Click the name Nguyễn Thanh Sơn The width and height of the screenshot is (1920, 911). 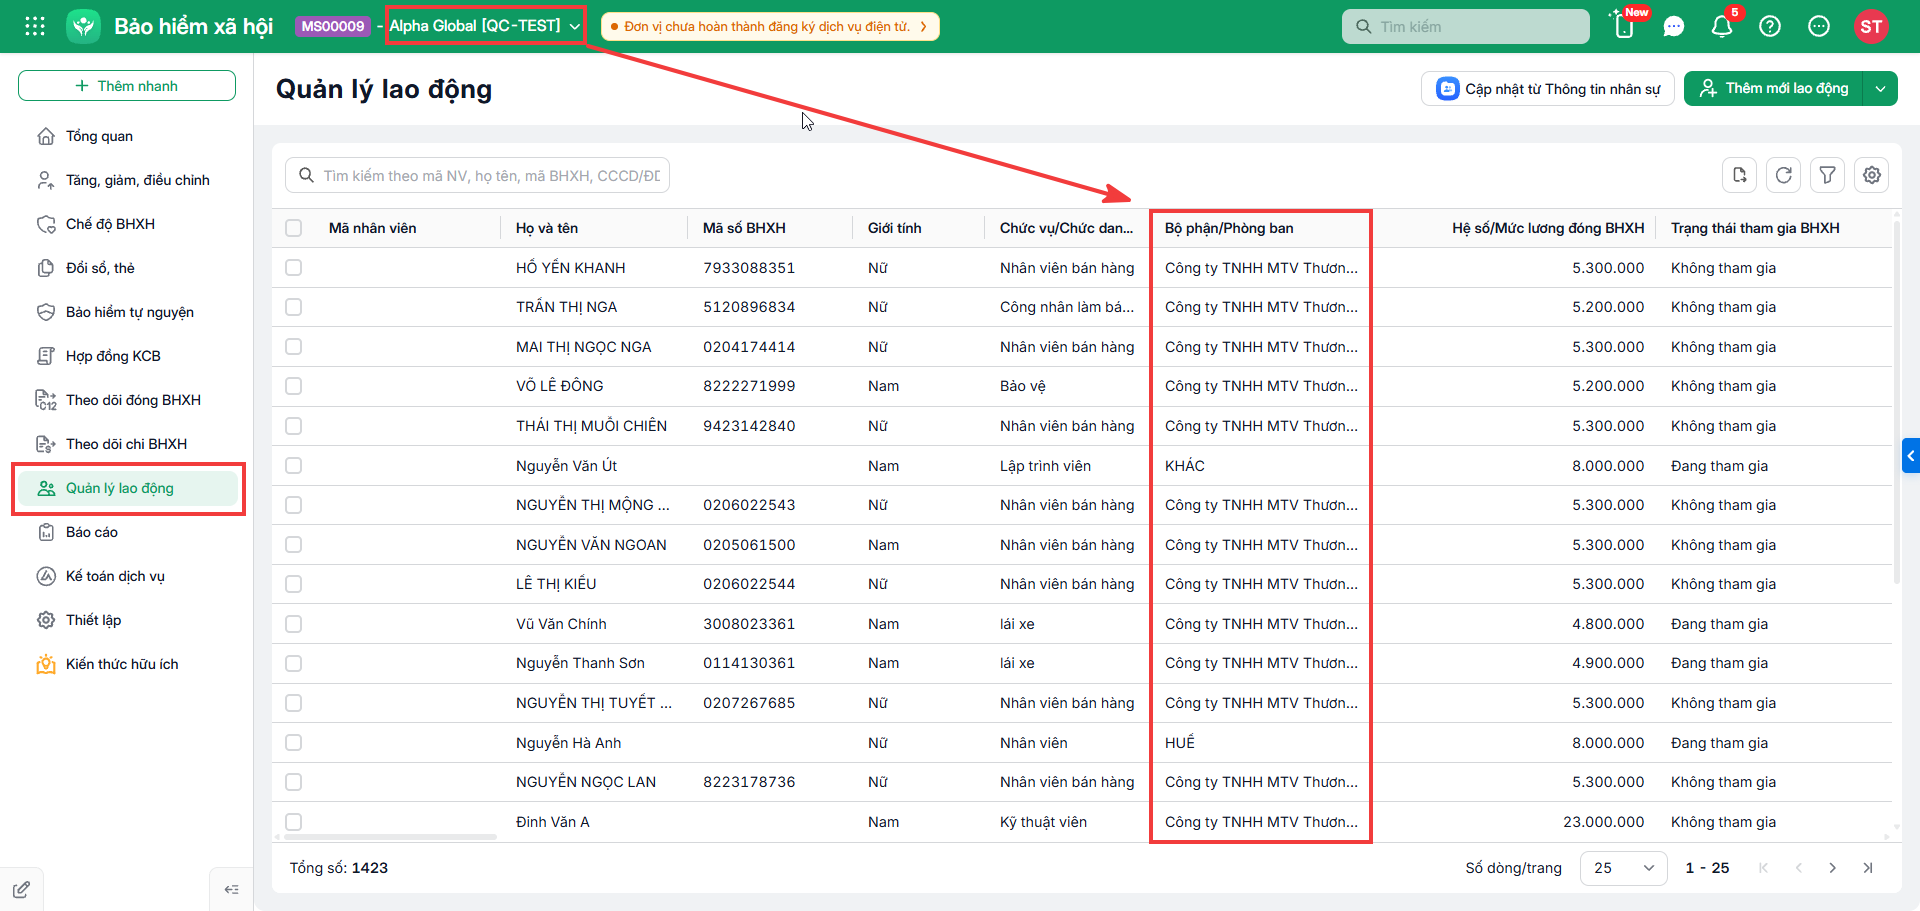[580, 663]
